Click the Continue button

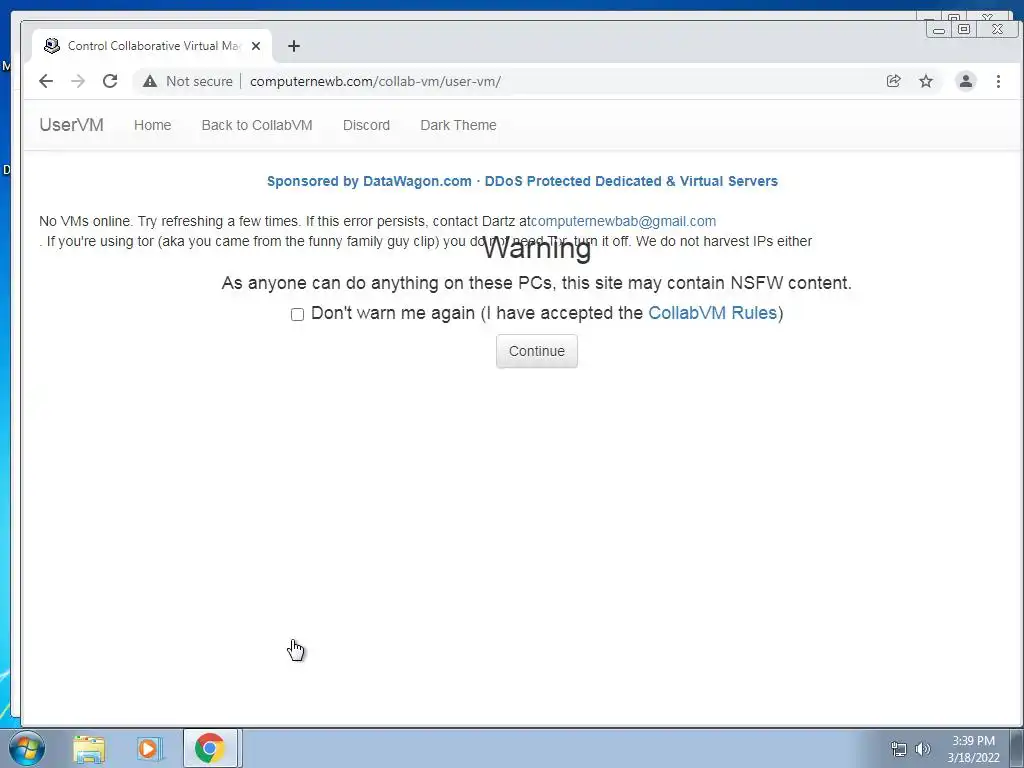[x=537, y=351]
